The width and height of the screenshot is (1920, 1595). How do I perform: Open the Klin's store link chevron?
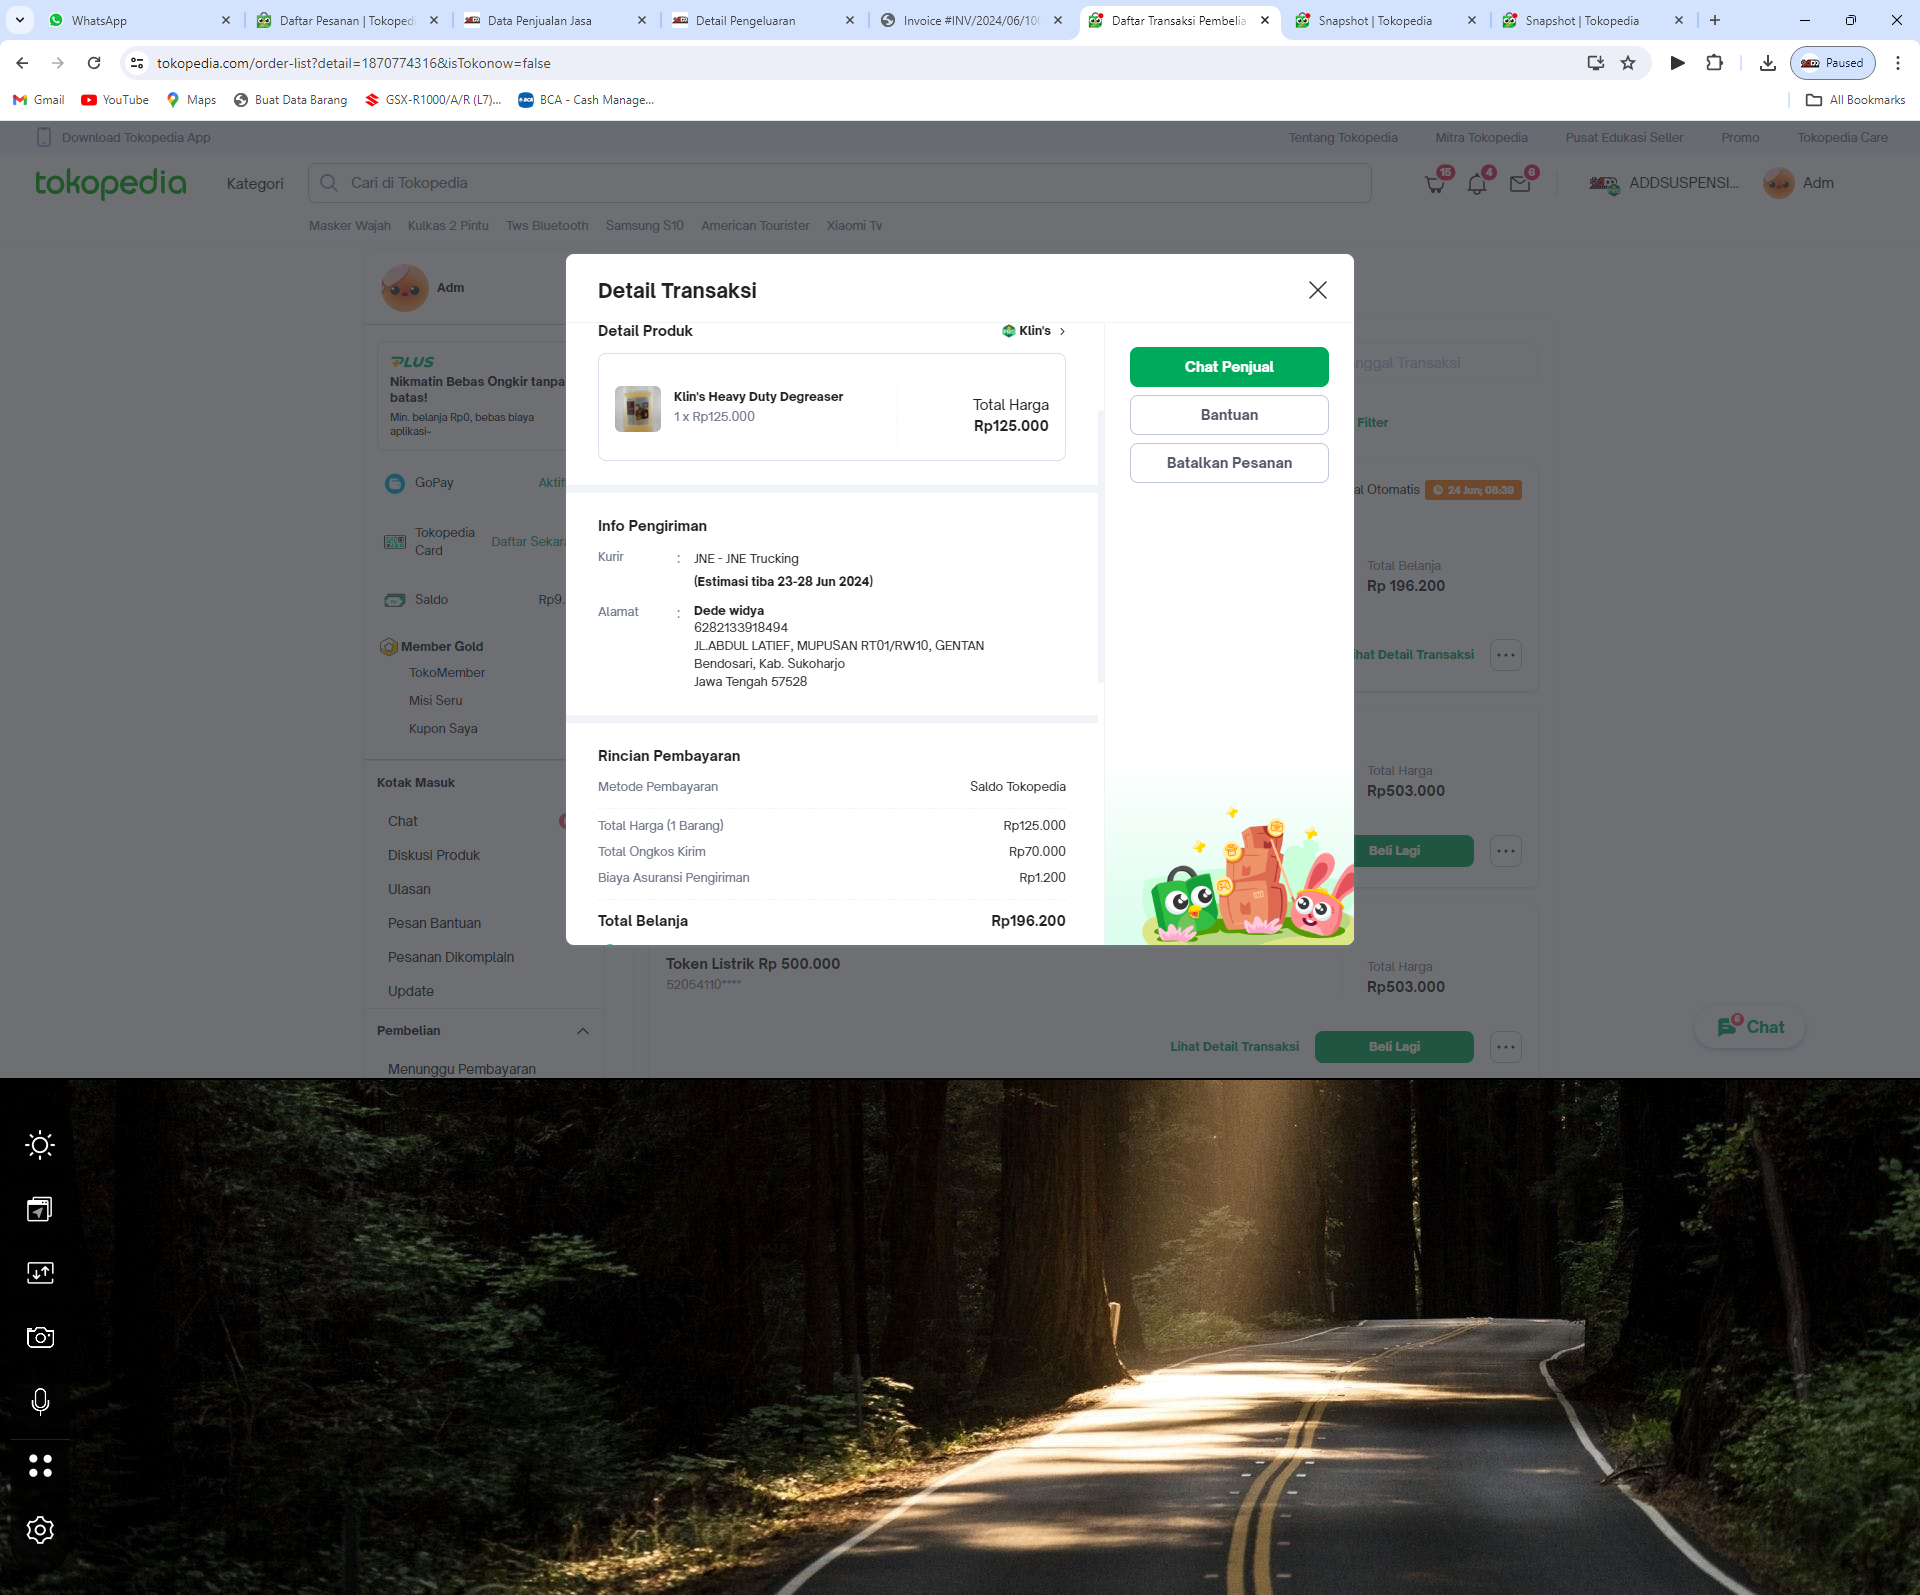pos(1062,331)
